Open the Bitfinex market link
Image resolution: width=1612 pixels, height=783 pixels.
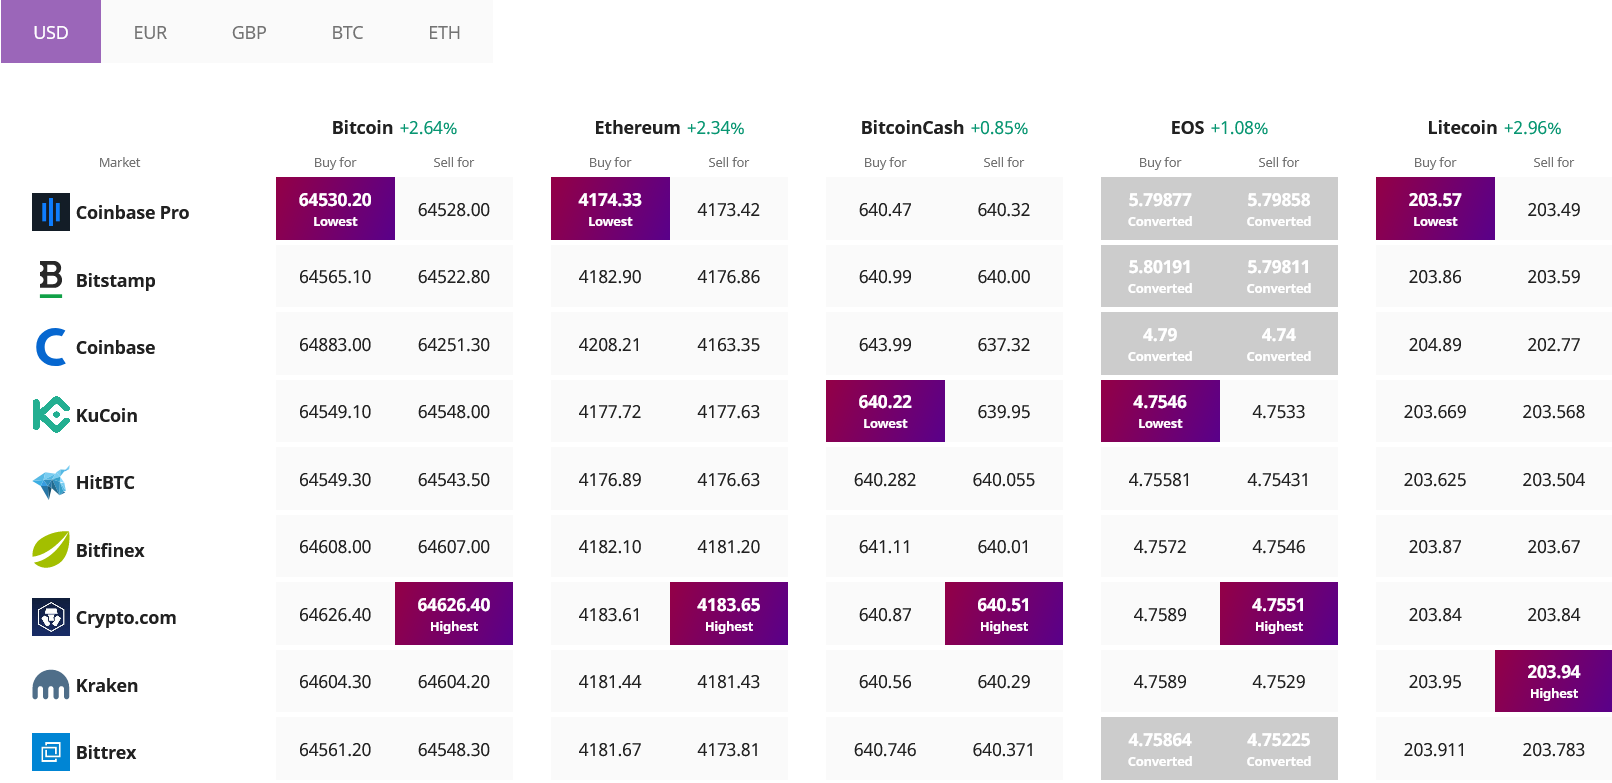point(110,550)
